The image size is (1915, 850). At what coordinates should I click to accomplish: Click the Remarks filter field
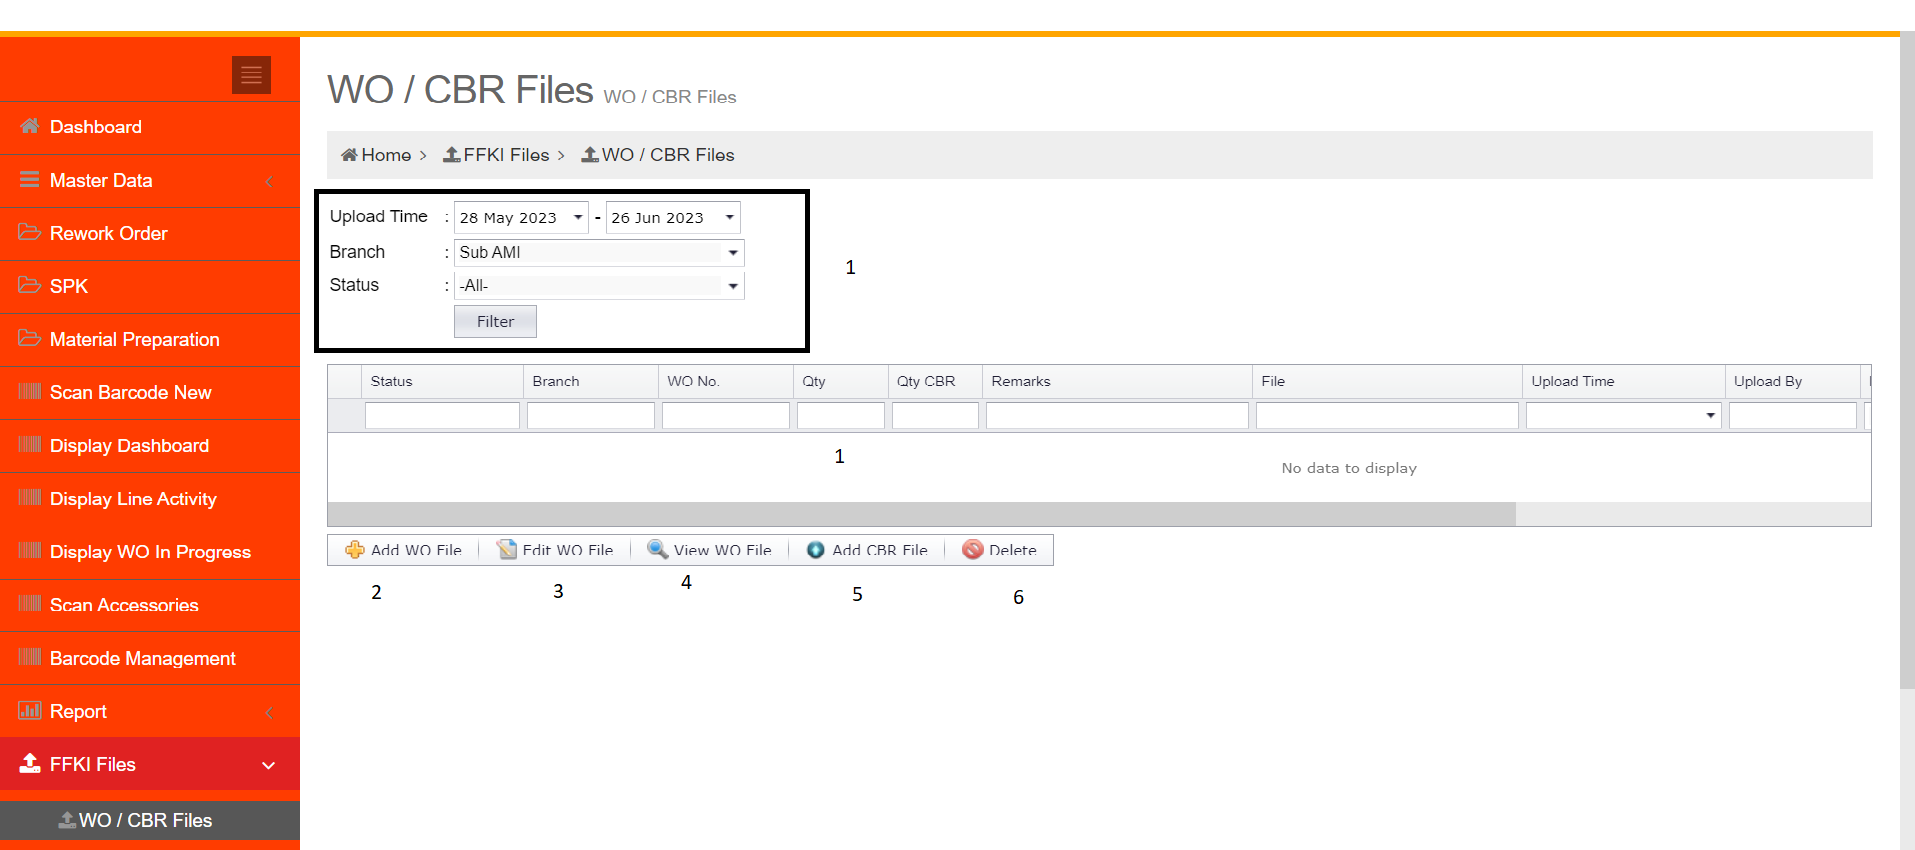(1117, 415)
